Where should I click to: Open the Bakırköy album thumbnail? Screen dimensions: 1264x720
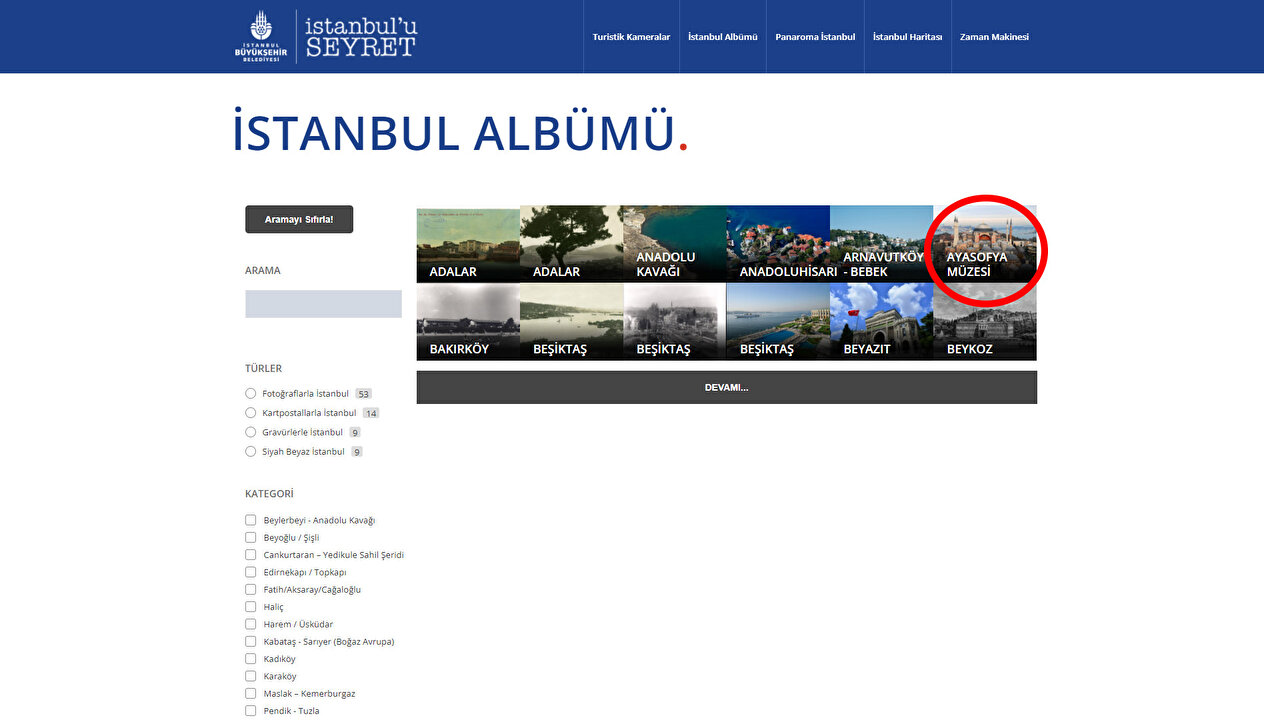click(468, 321)
